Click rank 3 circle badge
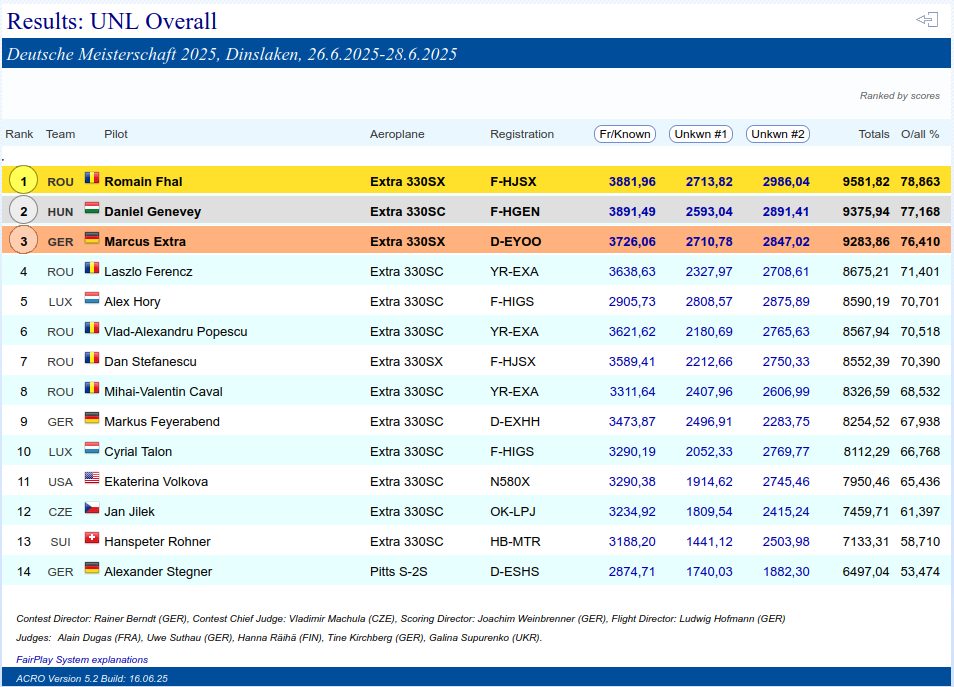Screen dimensions: 954x687 [x=24, y=242]
